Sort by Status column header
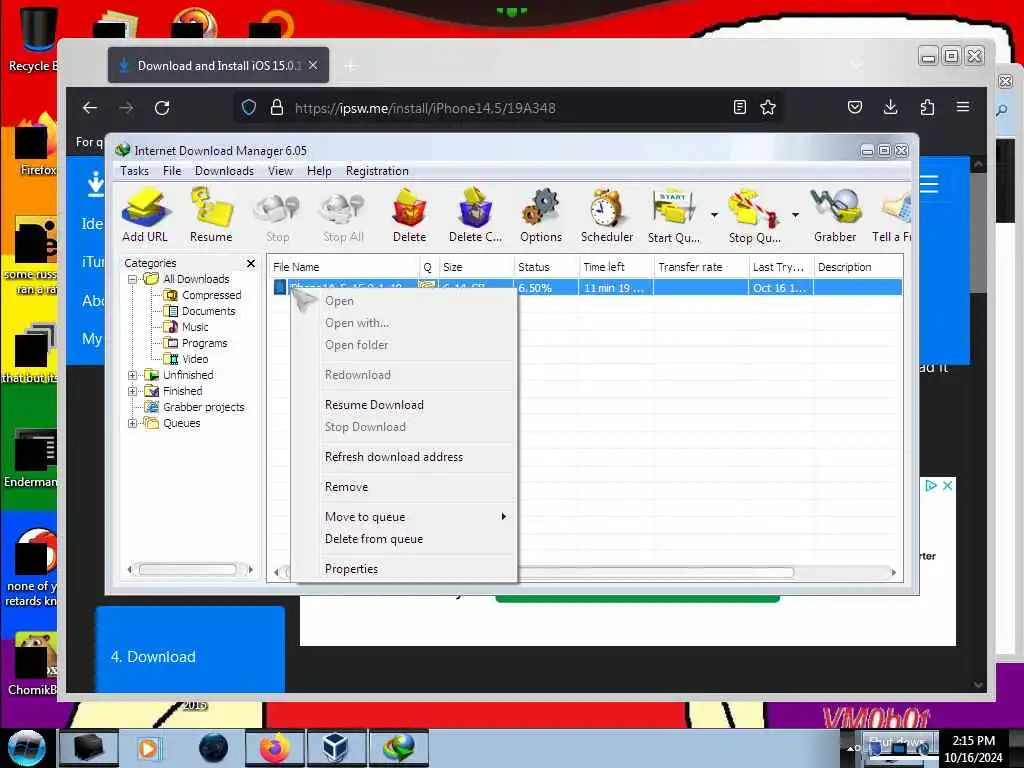Image resolution: width=1024 pixels, height=768 pixels. [546, 267]
